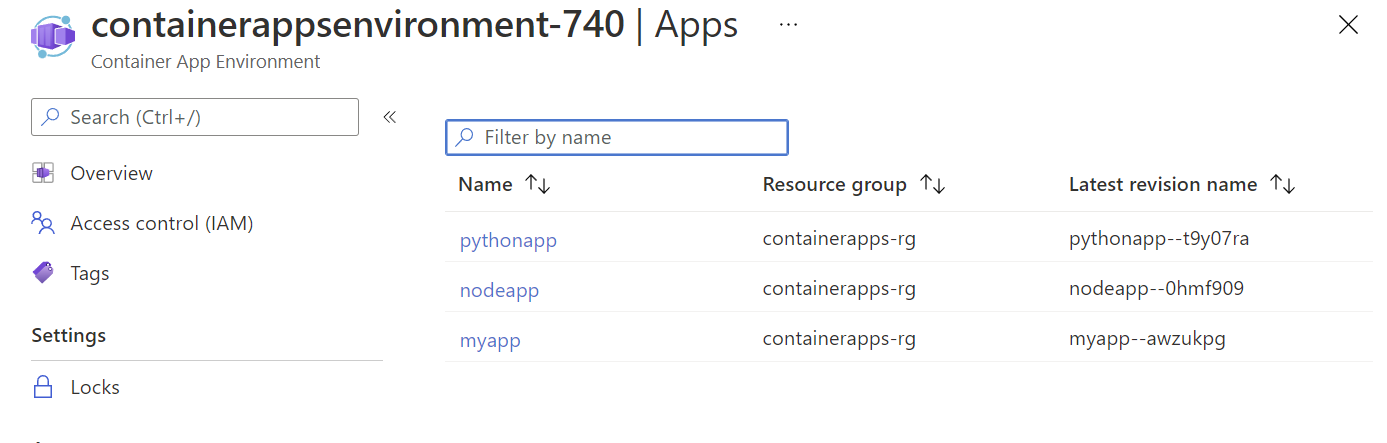1387x443 pixels.
Task: Click revision myapp--awzukpg
Action: (1147, 339)
